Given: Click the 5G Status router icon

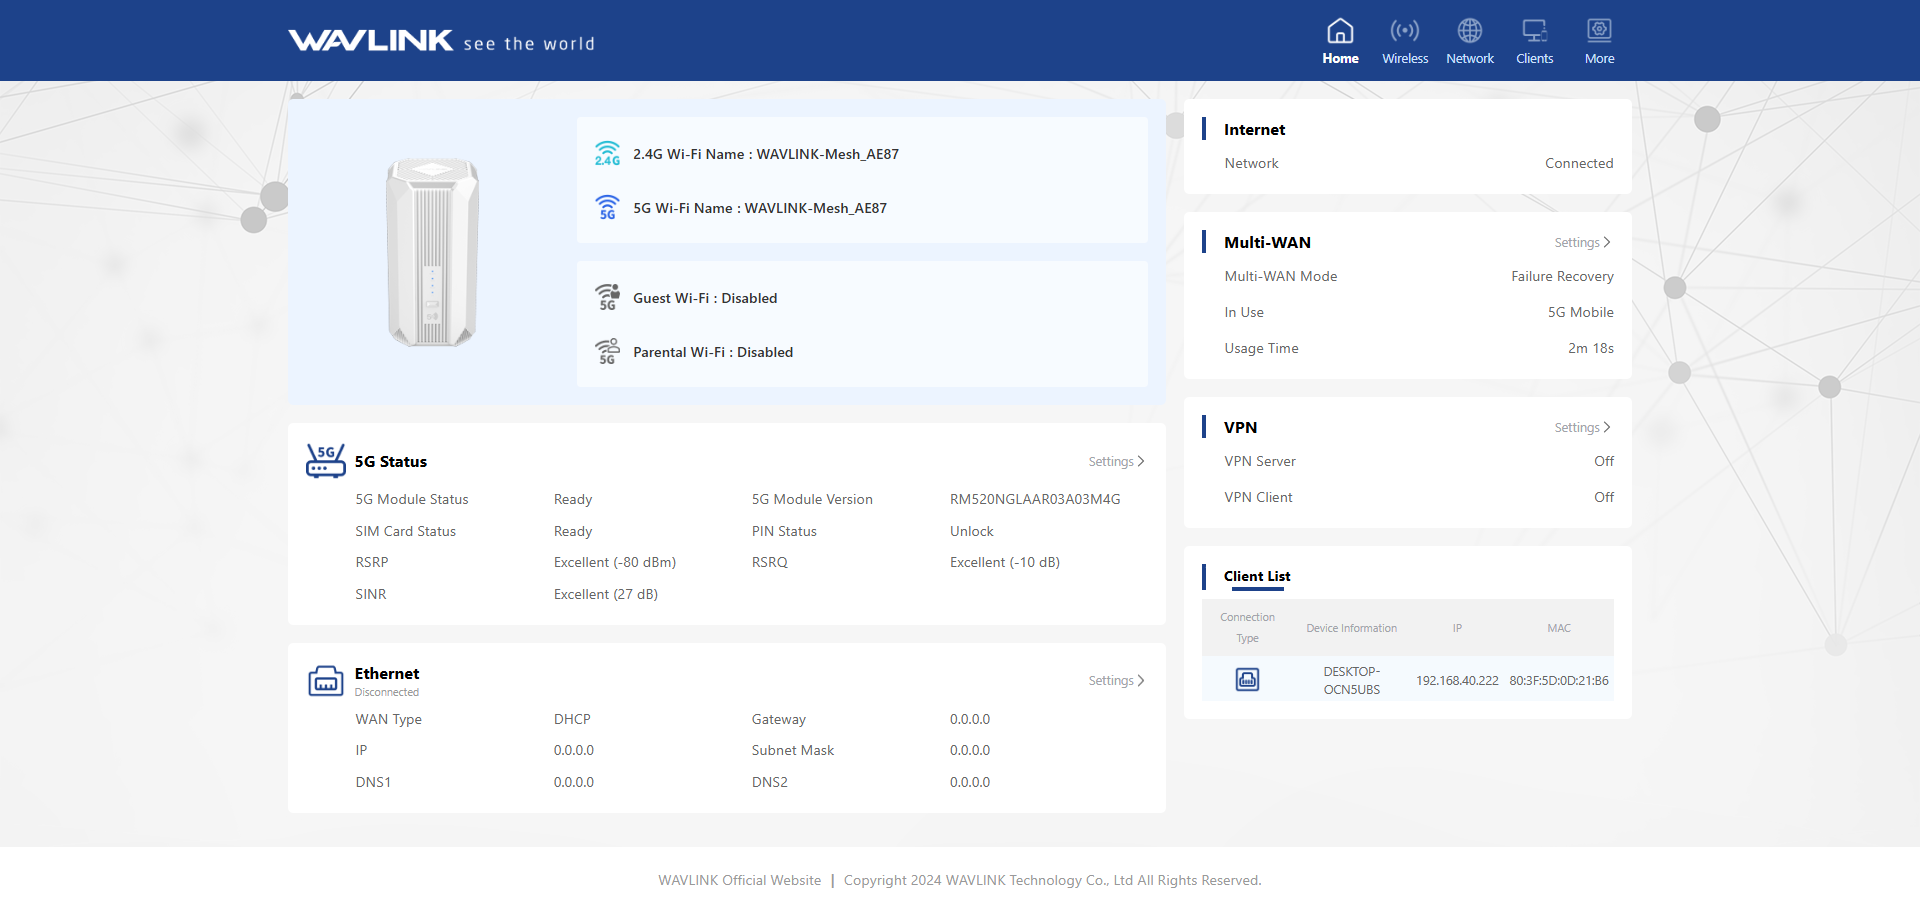Looking at the screenshot, I should tap(325, 461).
